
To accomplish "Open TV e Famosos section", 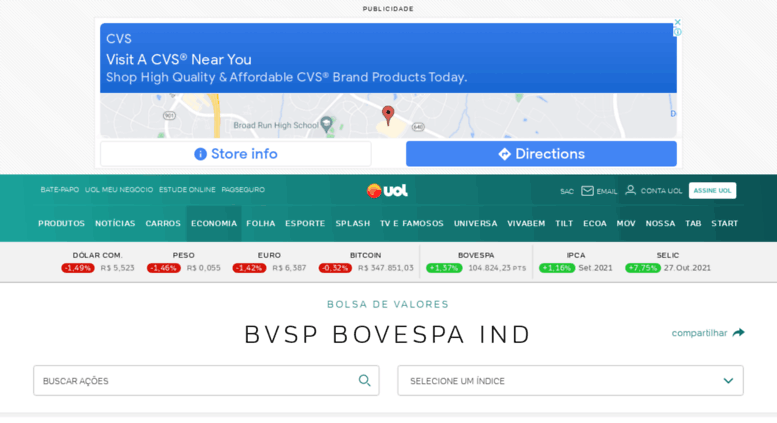I will click(x=412, y=223).
